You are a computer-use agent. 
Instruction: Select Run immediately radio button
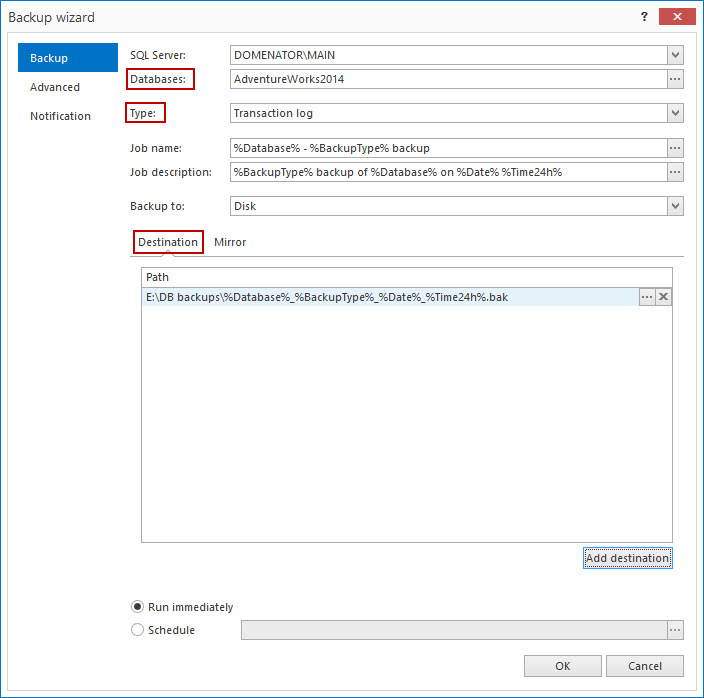(x=137, y=607)
